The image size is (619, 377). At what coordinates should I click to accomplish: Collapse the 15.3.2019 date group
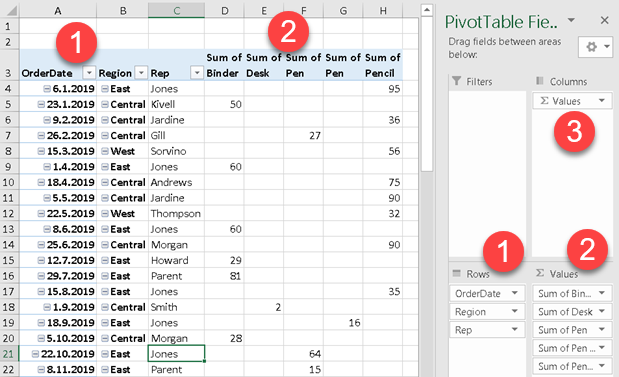click(x=41, y=151)
